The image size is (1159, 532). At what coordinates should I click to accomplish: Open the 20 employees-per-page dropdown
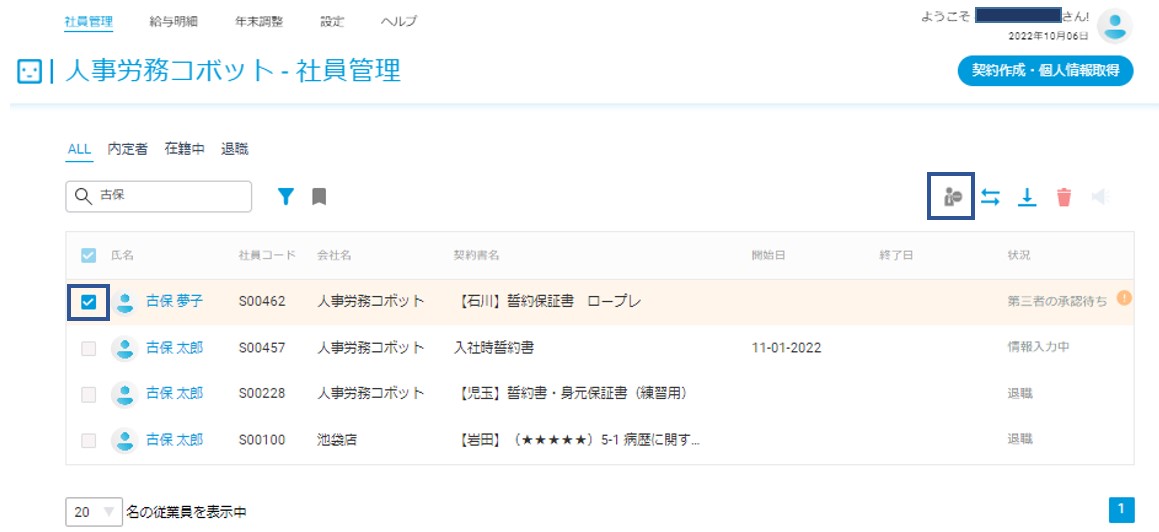click(x=94, y=511)
